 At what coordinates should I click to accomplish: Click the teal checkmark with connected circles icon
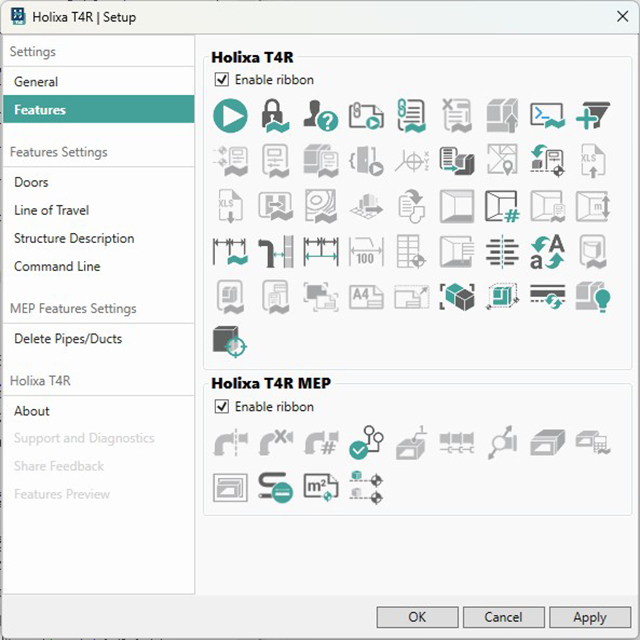[366, 442]
